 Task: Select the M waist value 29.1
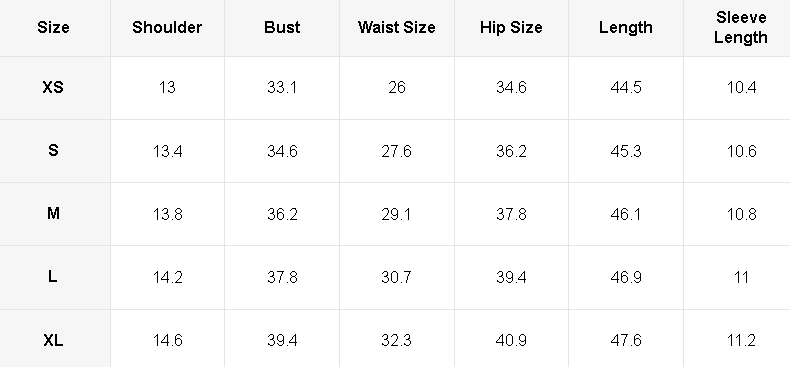click(x=397, y=214)
